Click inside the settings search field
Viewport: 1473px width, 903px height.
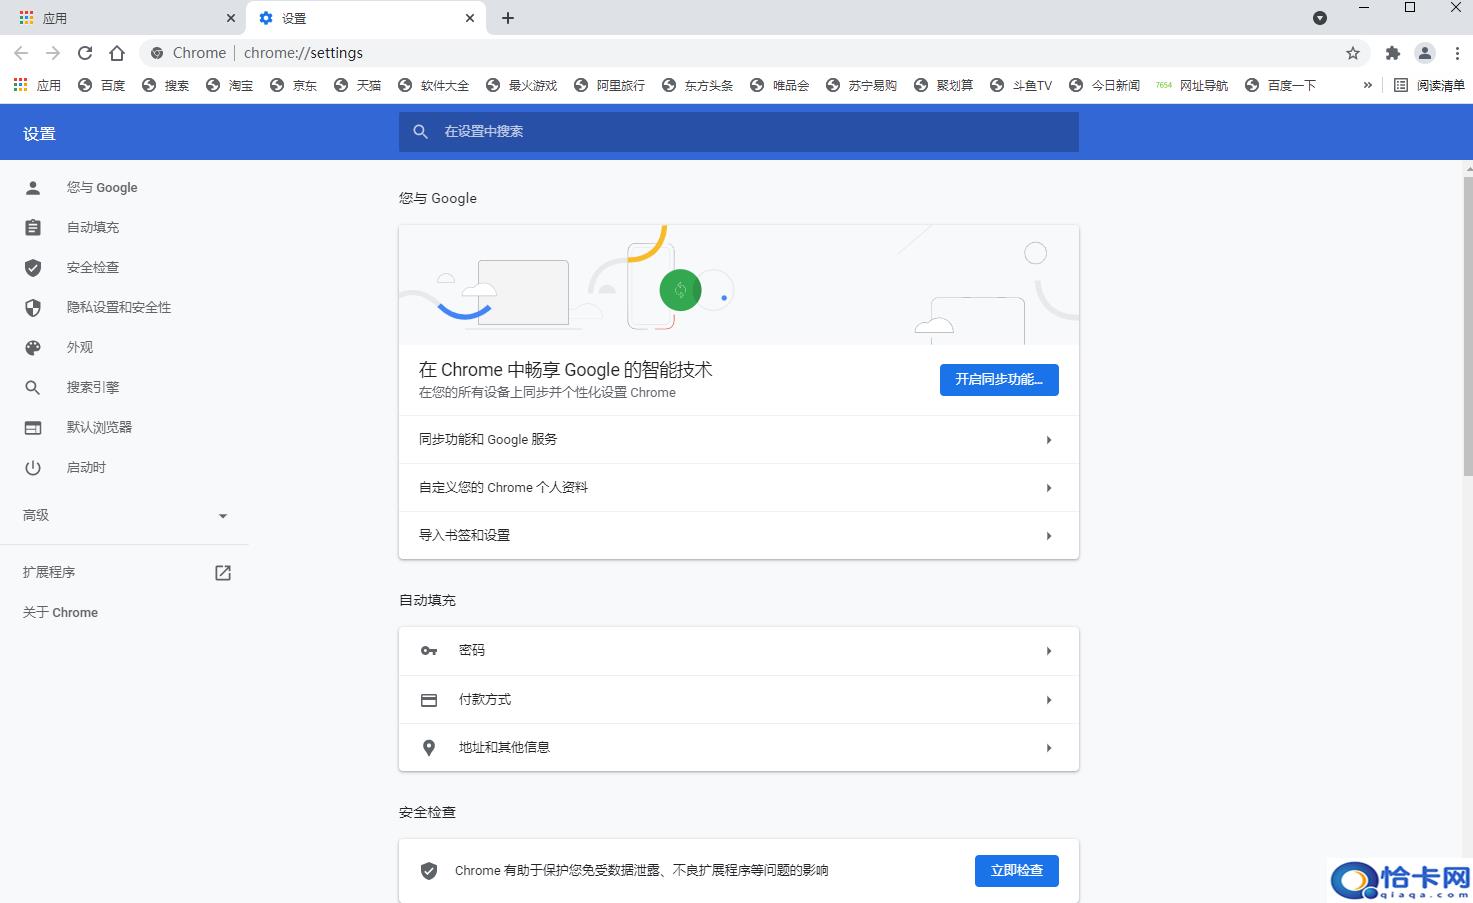[738, 131]
